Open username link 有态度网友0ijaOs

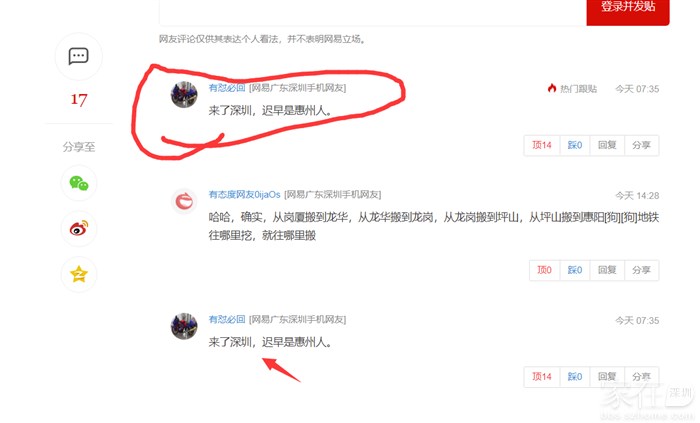[x=244, y=195]
